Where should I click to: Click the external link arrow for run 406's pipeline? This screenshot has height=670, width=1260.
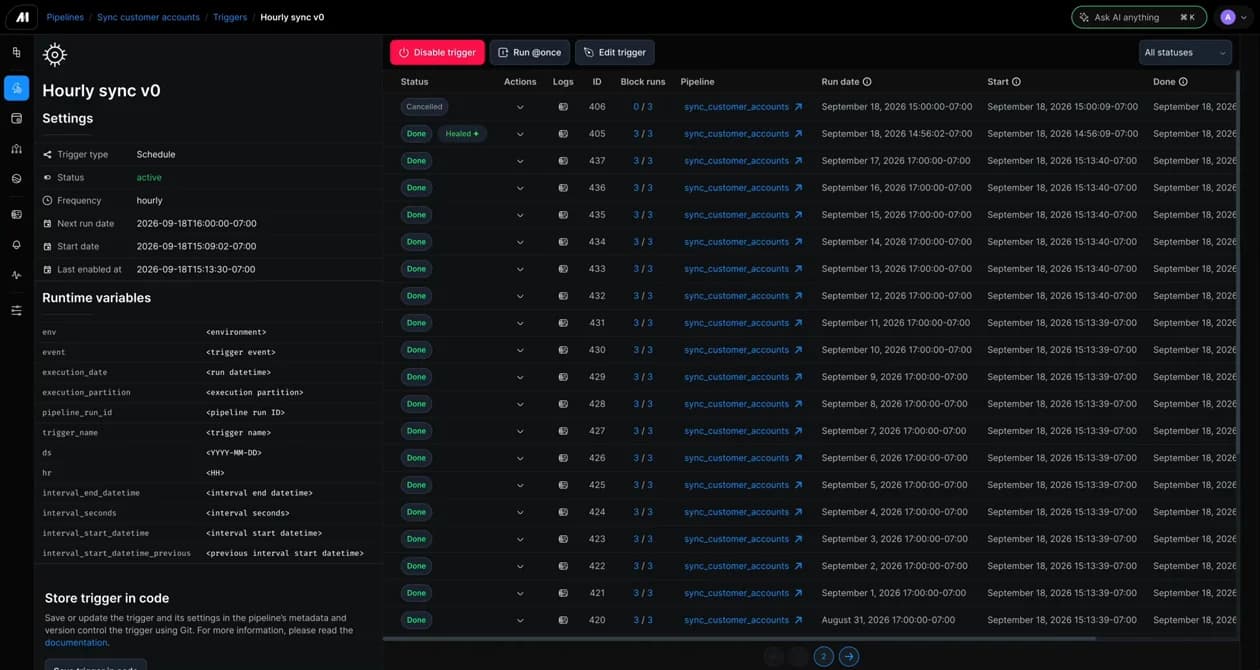798,107
